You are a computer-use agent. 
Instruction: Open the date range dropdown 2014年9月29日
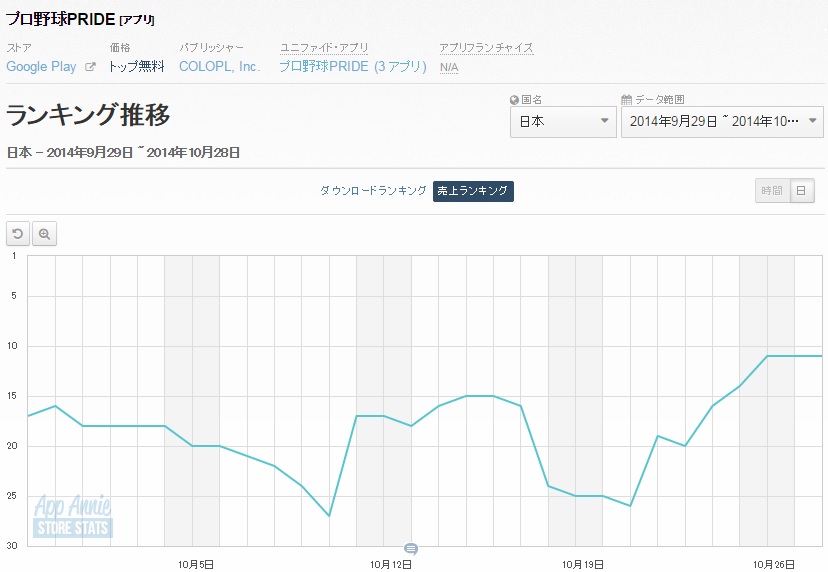pyautogui.click(x=722, y=121)
